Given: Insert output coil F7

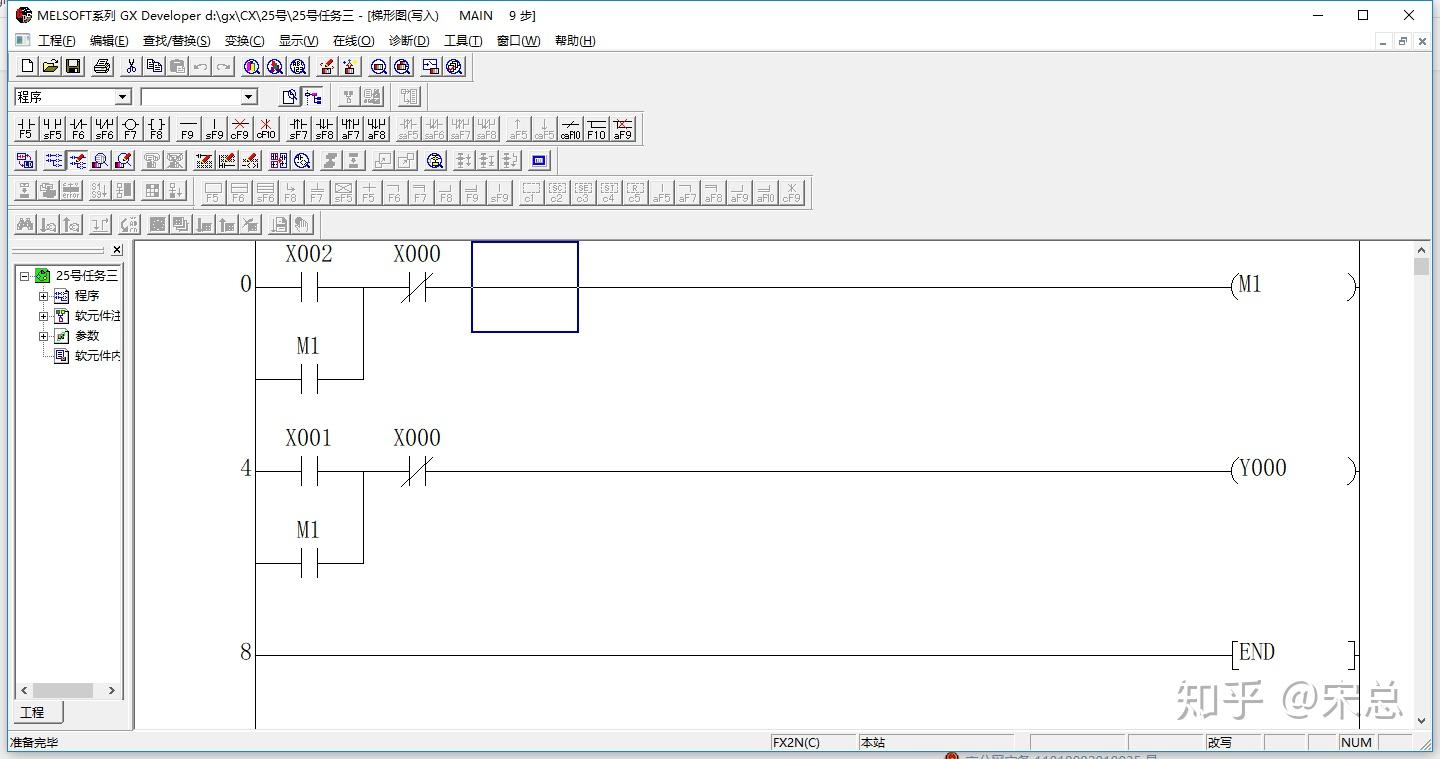Looking at the screenshot, I should [x=130, y=128].
